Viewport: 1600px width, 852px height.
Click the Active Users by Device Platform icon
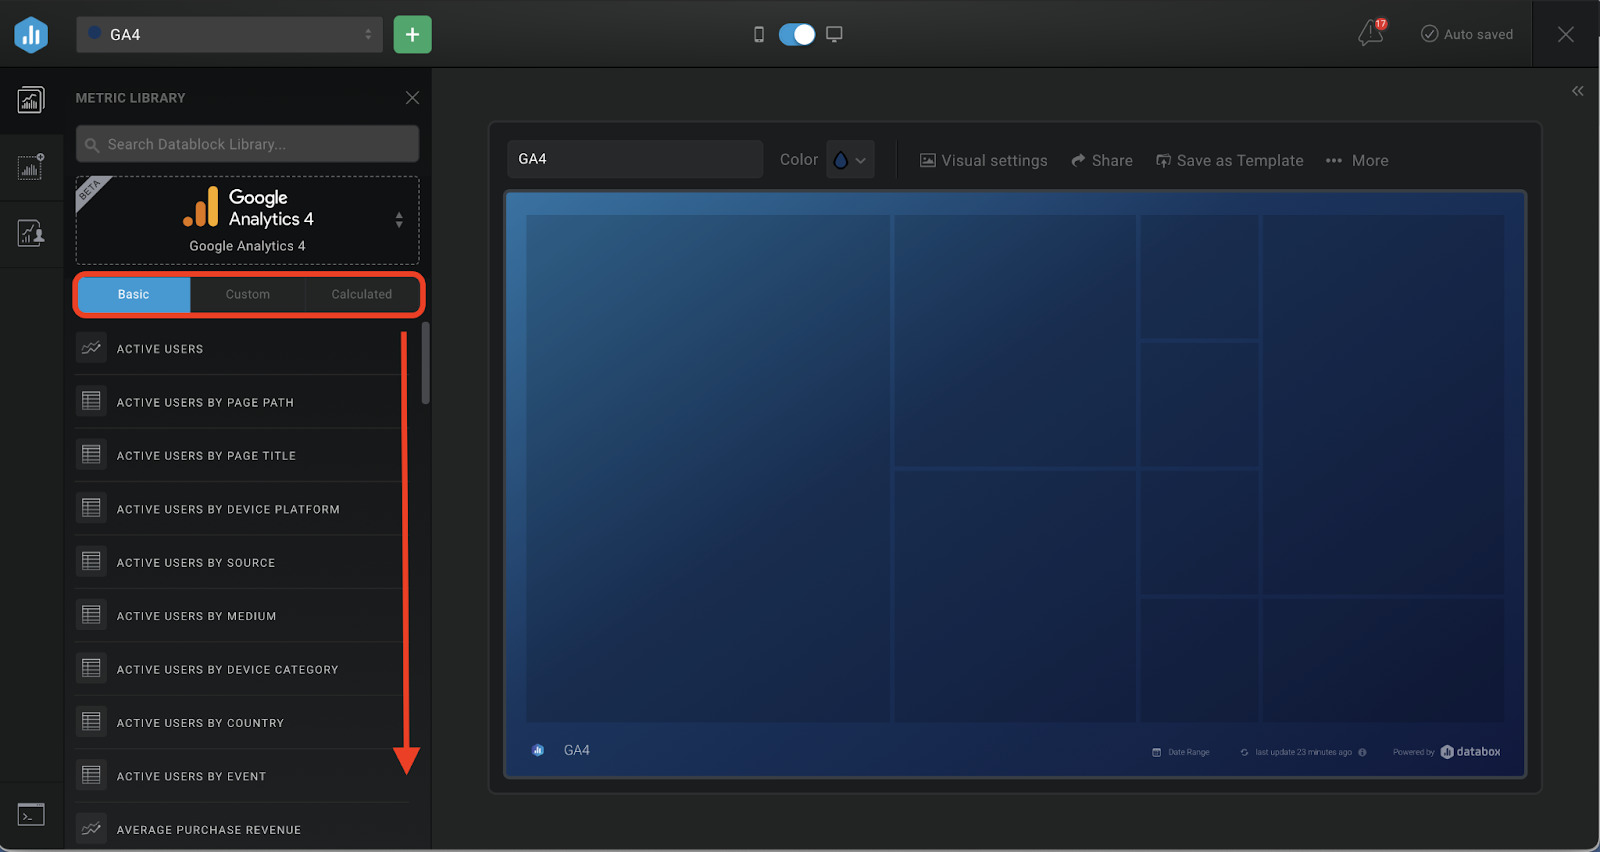91,508
